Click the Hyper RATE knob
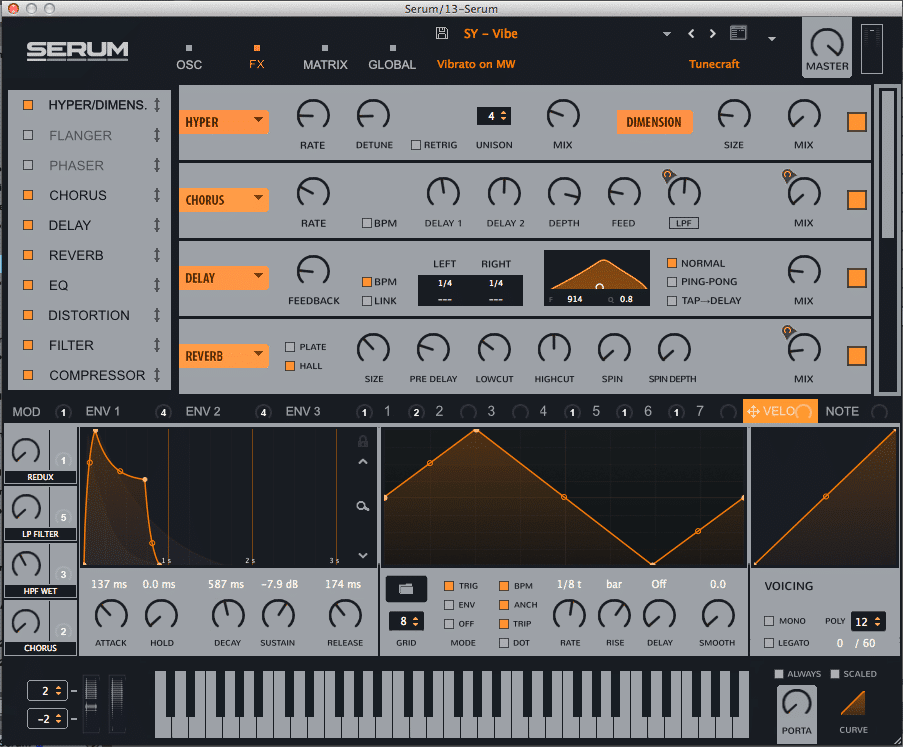 pos(313,115)
